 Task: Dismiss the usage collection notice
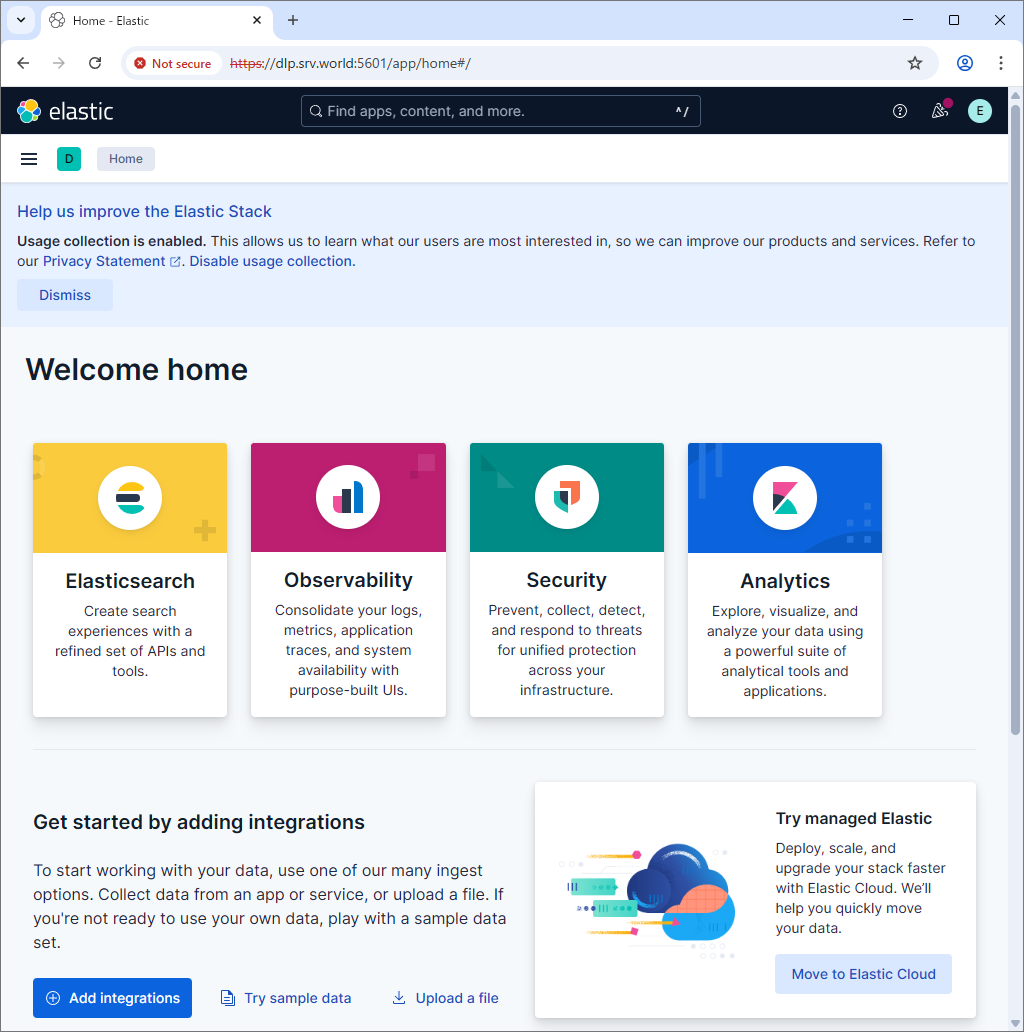click(65, 295)
